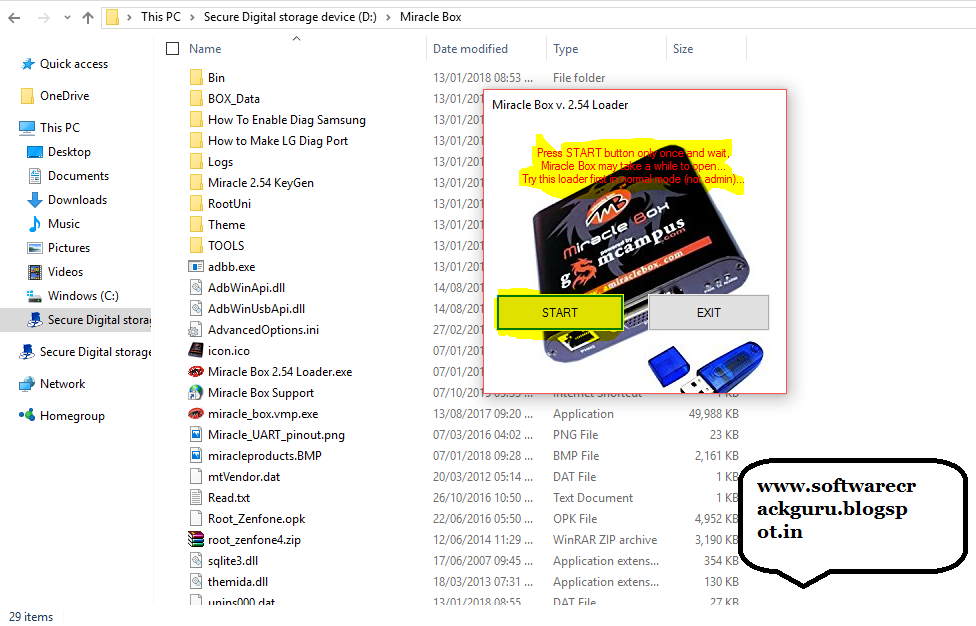Screen dimensions: 976x626
Task: Select Root_Zenfone.opk file icon
Action: coord(196,518)
